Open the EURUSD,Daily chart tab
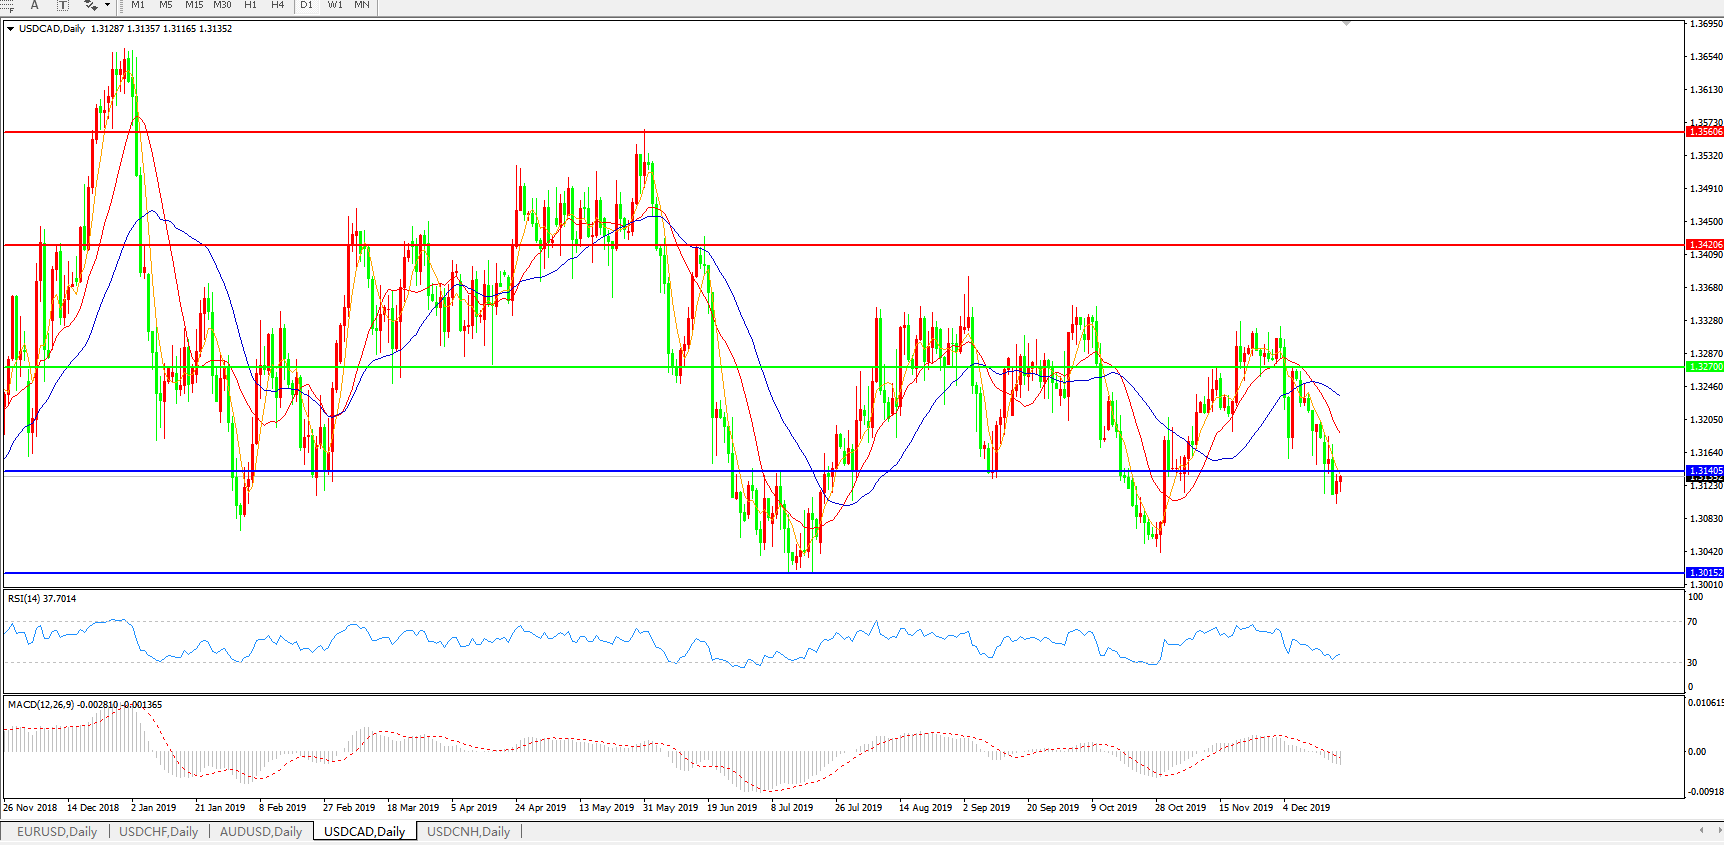Image resolution: width=1724 pixels, height=845 pixels. [x=57, y=831]
